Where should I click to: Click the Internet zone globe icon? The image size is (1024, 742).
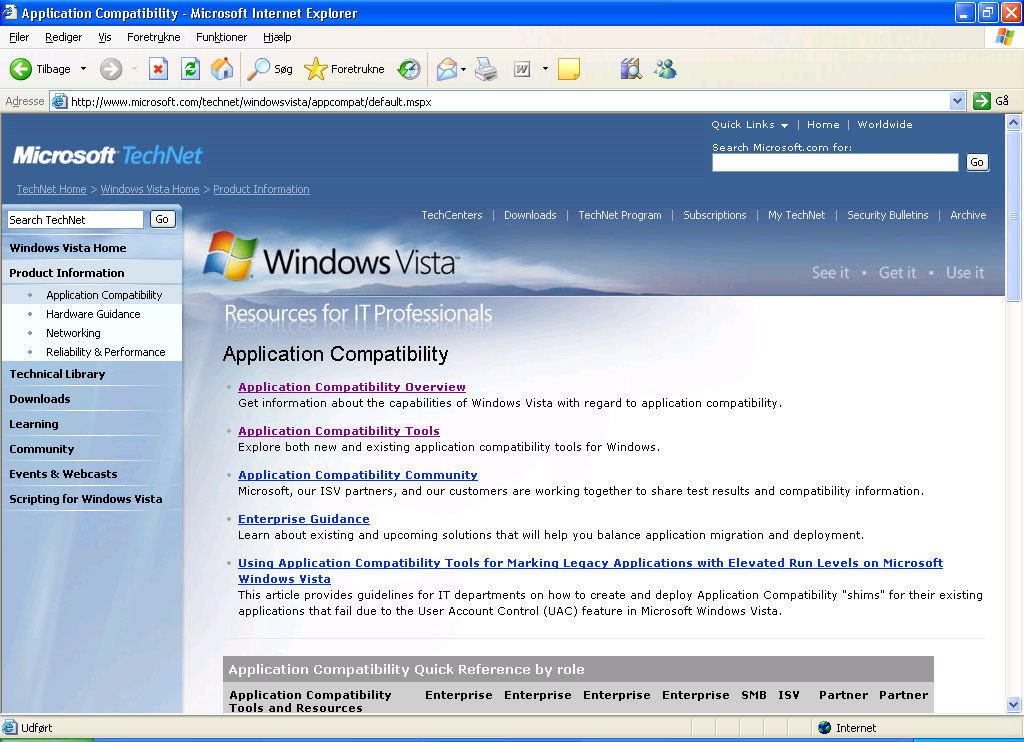point(824,728)
